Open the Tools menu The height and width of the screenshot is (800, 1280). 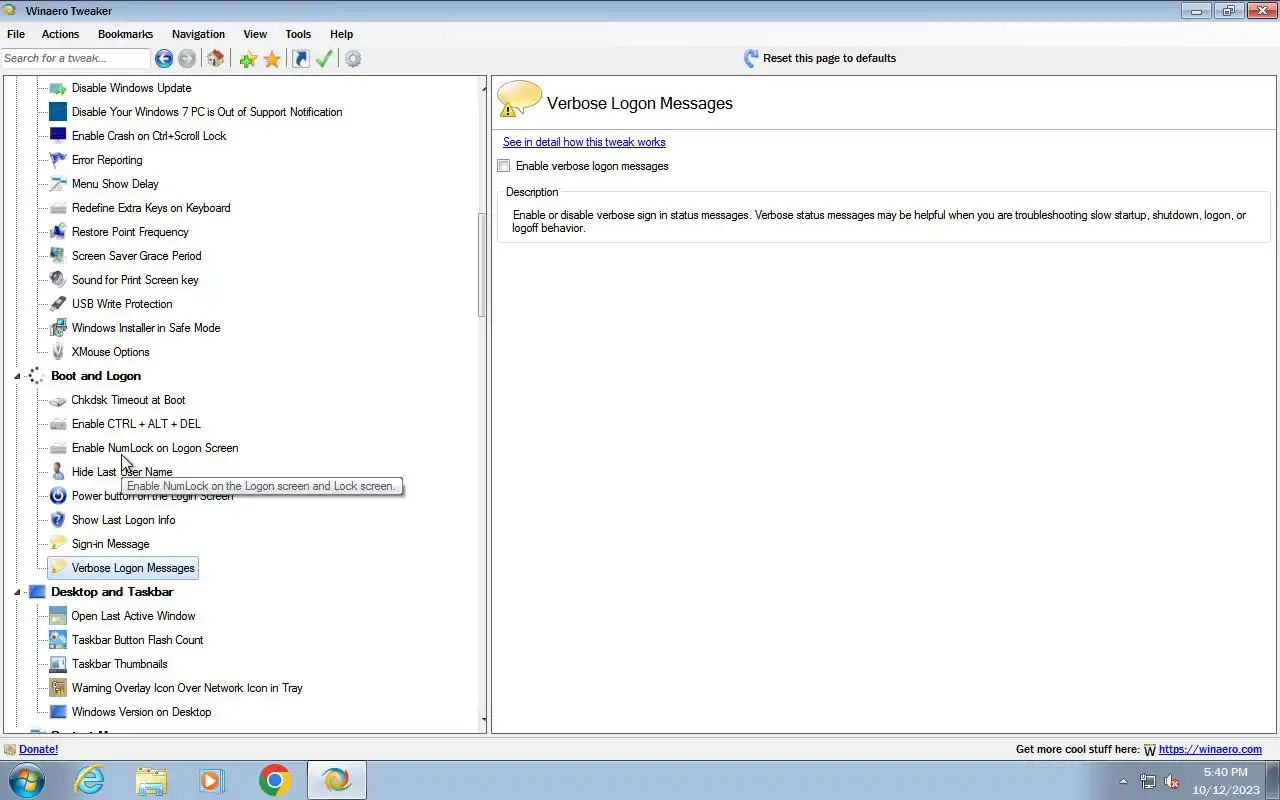[x=298, y=34]
